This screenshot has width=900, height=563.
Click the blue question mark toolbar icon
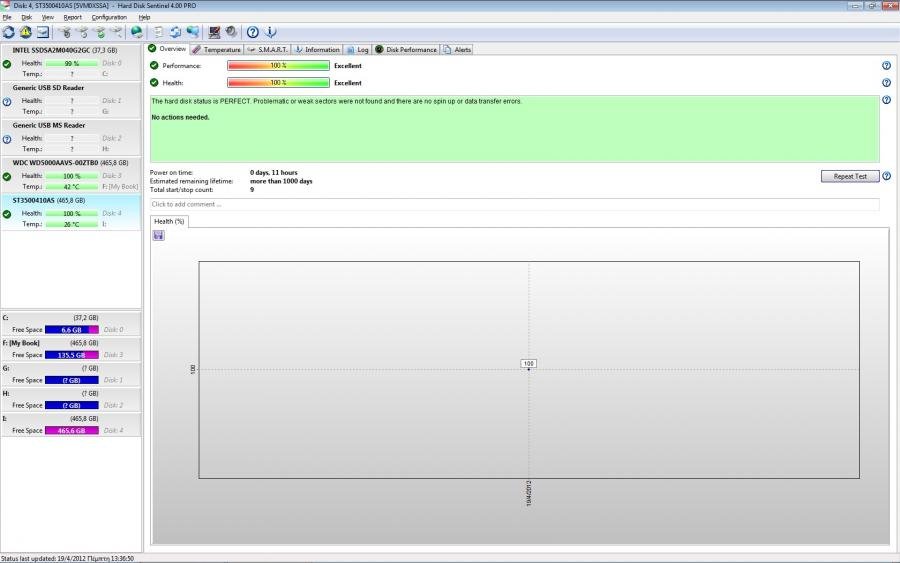(253, 32)
